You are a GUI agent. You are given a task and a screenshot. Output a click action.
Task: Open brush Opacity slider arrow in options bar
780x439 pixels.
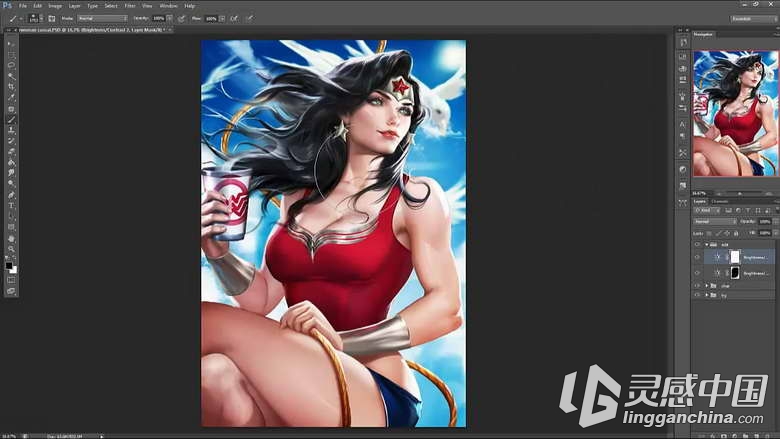[x=170, y=18]
